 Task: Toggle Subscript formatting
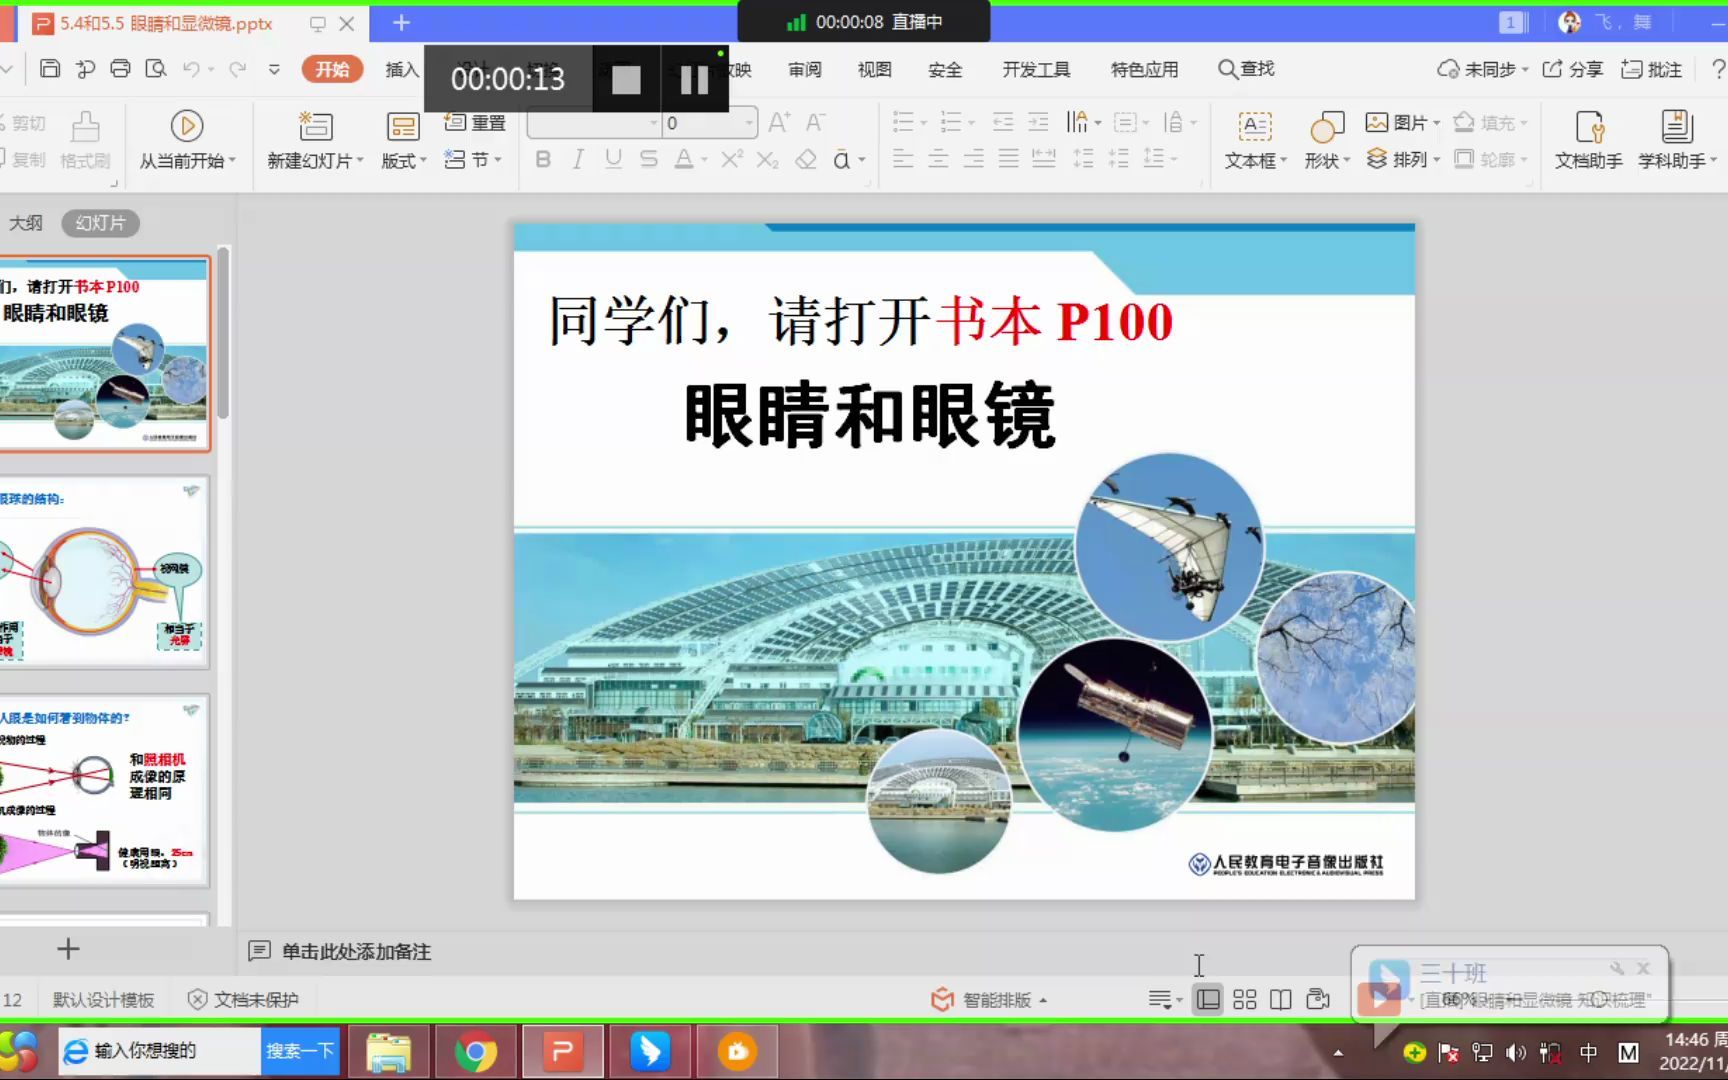pos(767,159)
